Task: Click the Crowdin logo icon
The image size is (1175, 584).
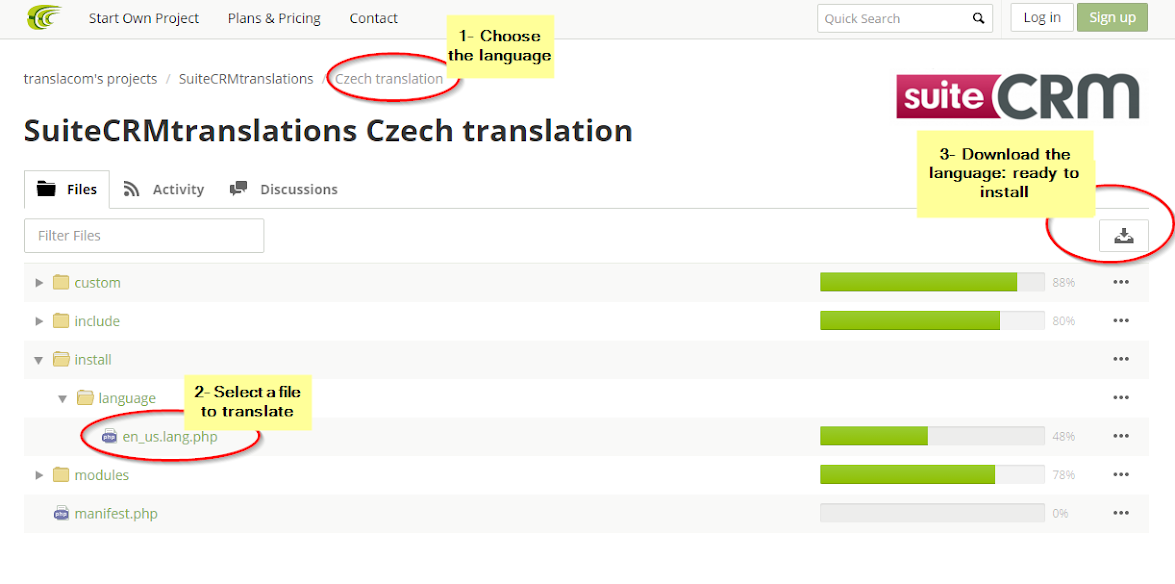Action: (44, 17)
